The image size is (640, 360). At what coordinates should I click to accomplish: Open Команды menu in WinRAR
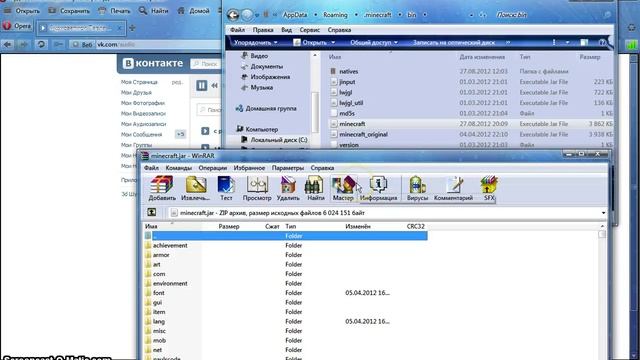(x=178, y=168)
